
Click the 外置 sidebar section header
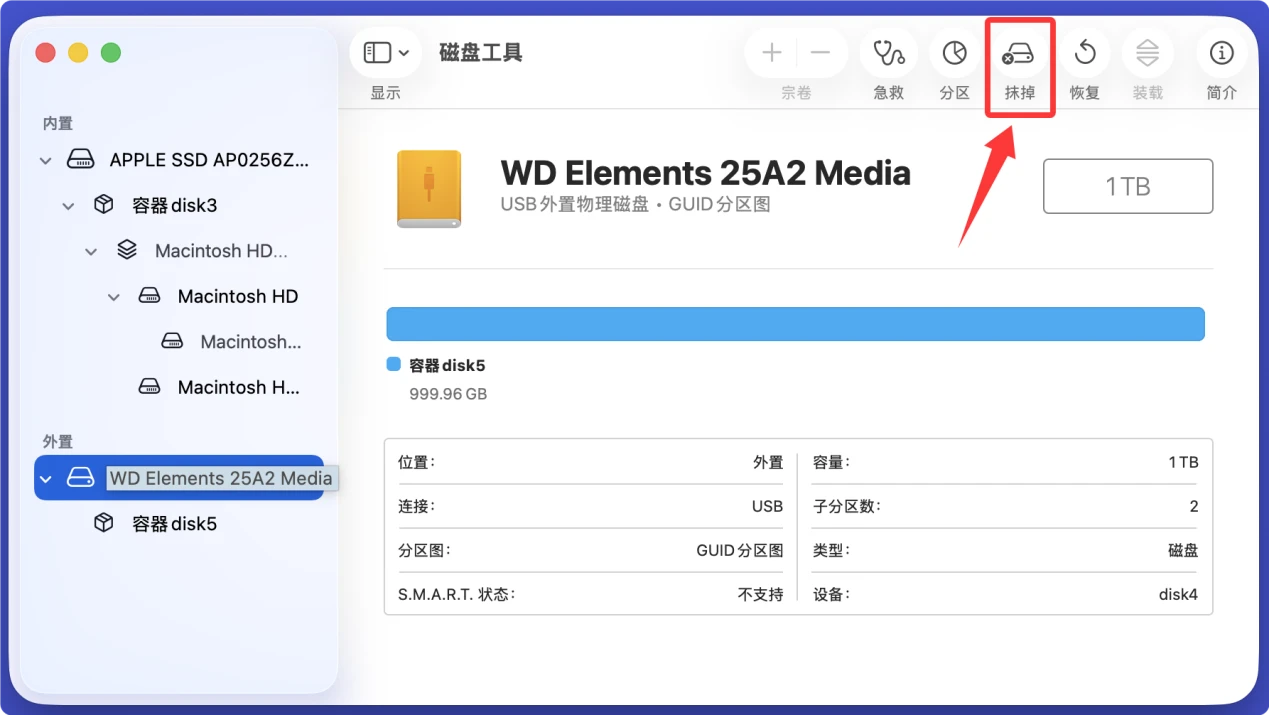coord(57,442)
